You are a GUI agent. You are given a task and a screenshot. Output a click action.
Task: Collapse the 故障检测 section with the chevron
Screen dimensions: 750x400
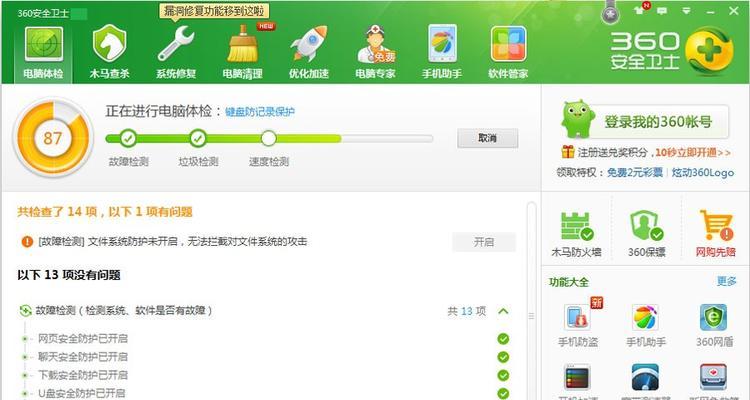point(503,311)
